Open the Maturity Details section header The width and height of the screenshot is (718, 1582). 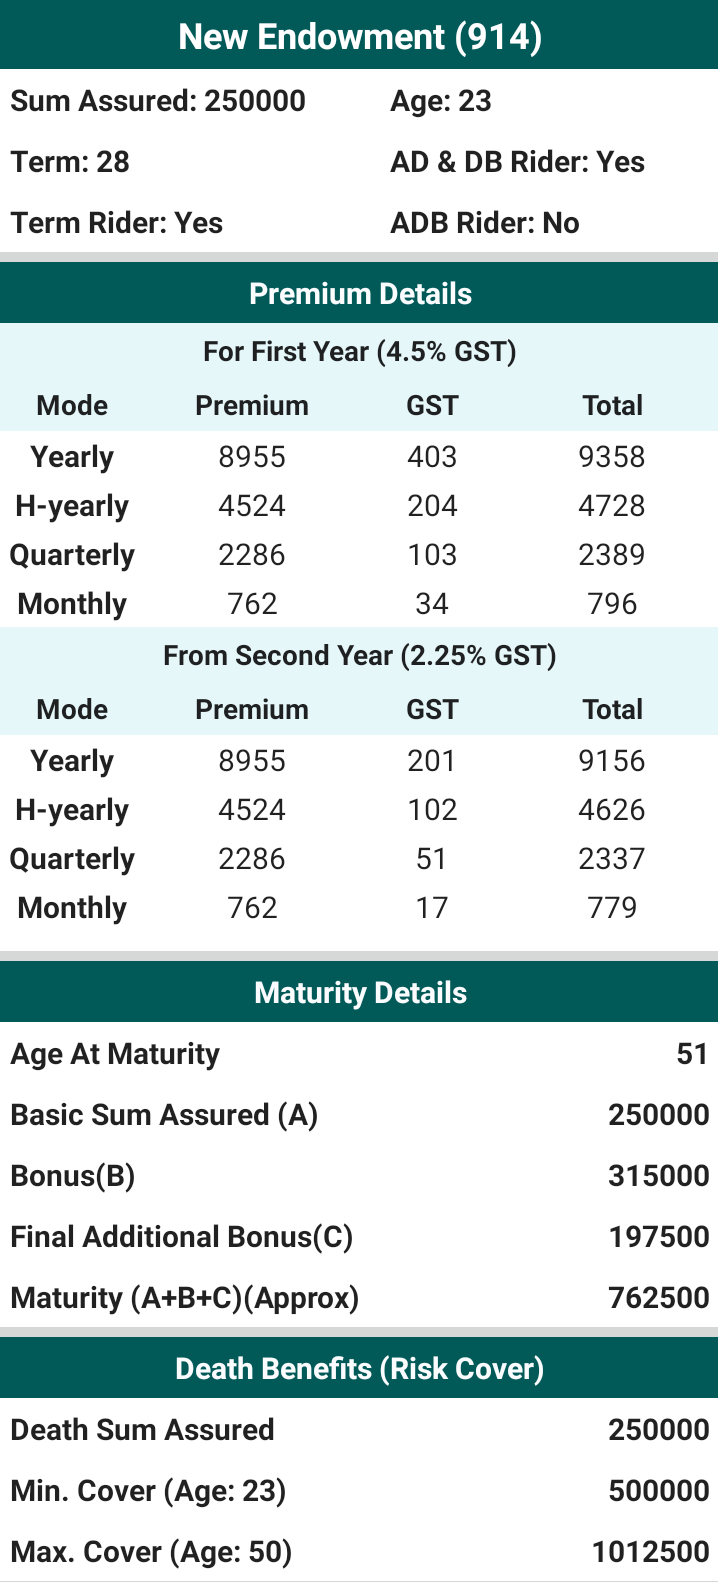click(359, 992)
